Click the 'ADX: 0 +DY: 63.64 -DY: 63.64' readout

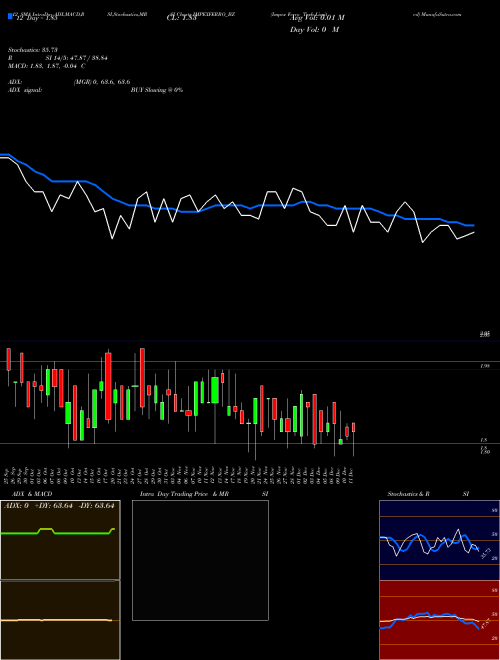point(59,506)
